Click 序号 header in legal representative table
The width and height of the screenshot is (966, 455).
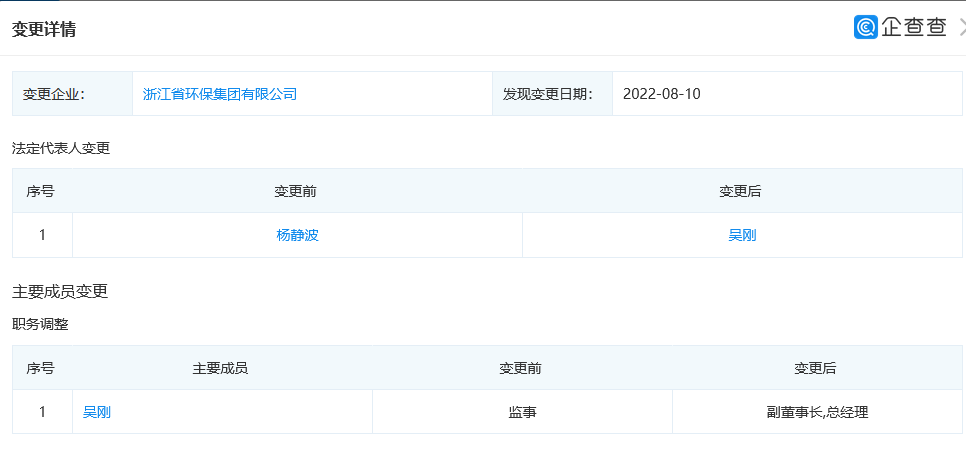pyautogui.click(x=41, y=191)
